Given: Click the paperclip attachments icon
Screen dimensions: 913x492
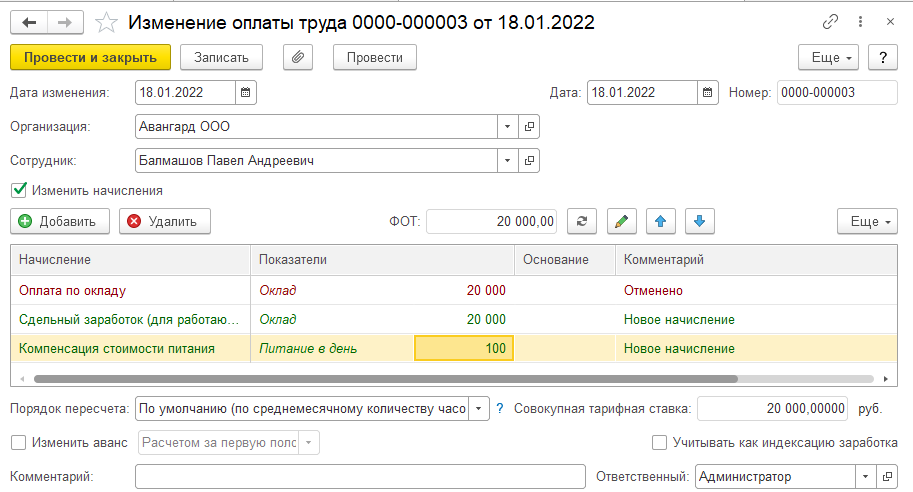Looking at the screenshot, I should (x=298, y=57).
